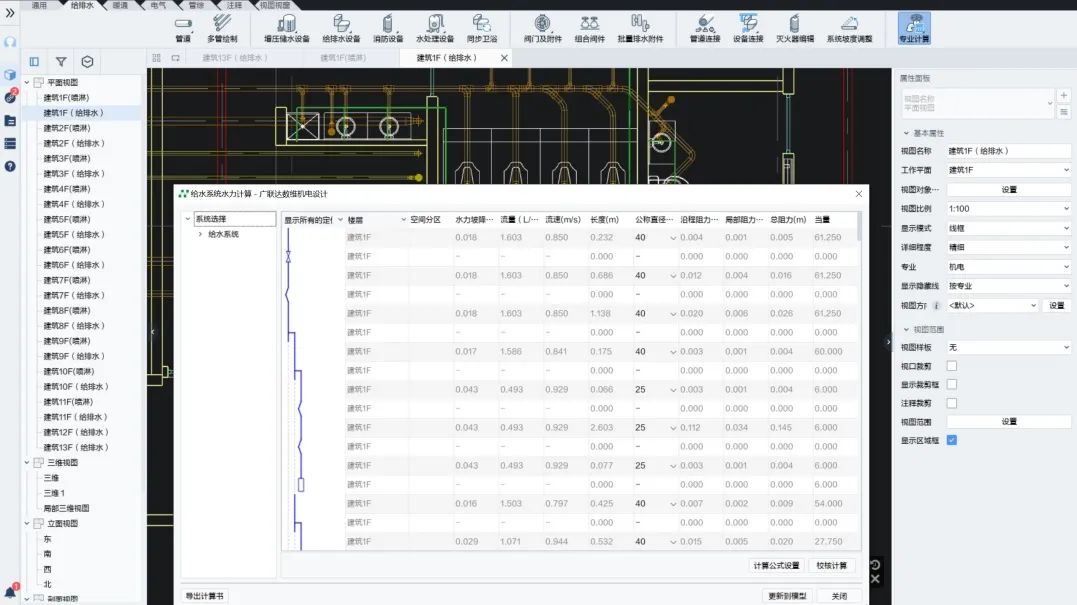Click the list menu icon in properties panel
This screenshot has height=605, width=1077.
tap(1063, 111)
